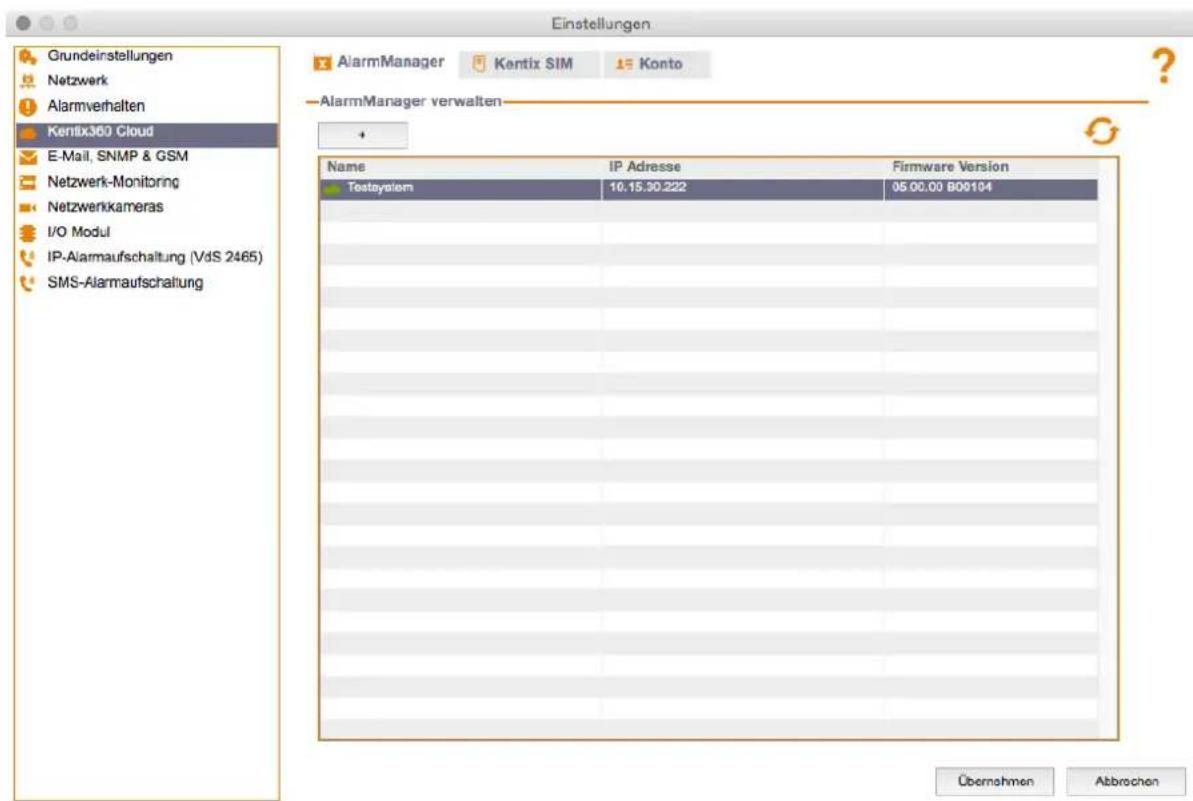1193x801 pixels.
Task: Click the Netzwerk sidebar icon
Action: [x=28, y=81]
